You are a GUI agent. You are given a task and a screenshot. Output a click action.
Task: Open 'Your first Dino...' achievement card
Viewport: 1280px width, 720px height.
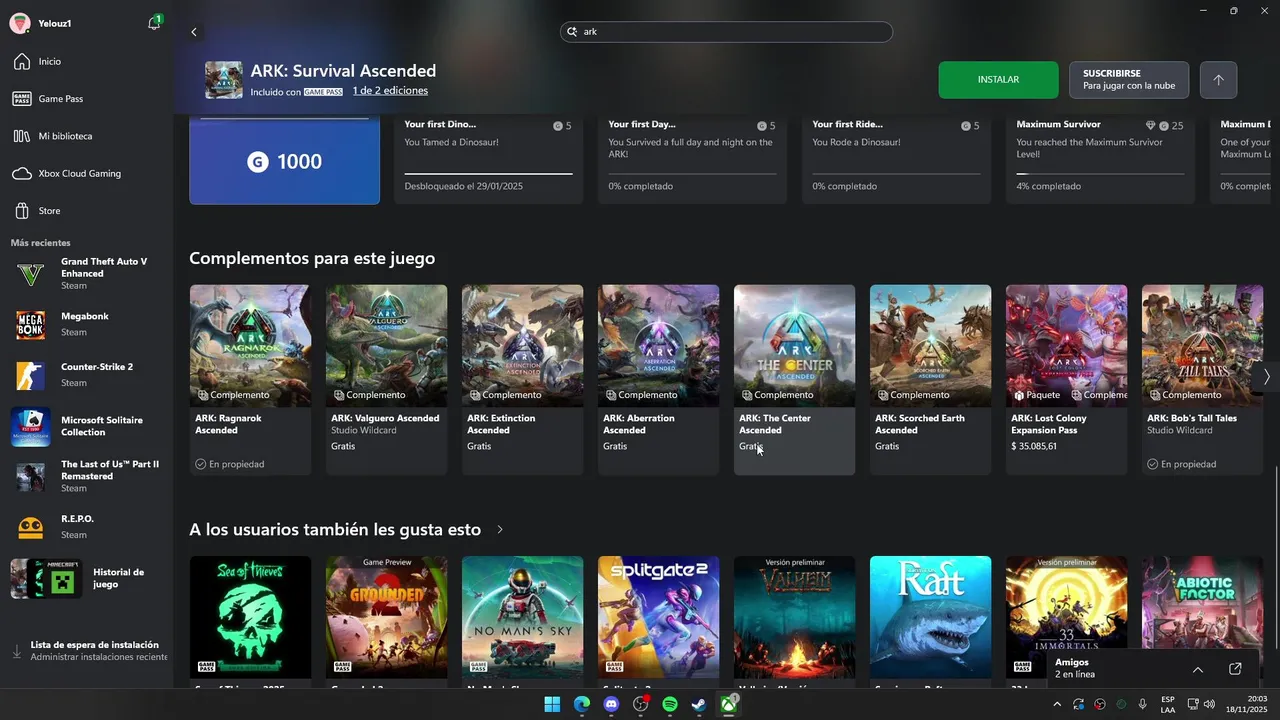(x=488, y=160)
